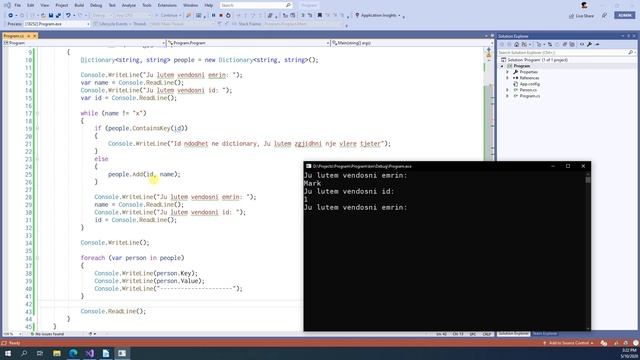Open the View menu

(x=44, y=5)
